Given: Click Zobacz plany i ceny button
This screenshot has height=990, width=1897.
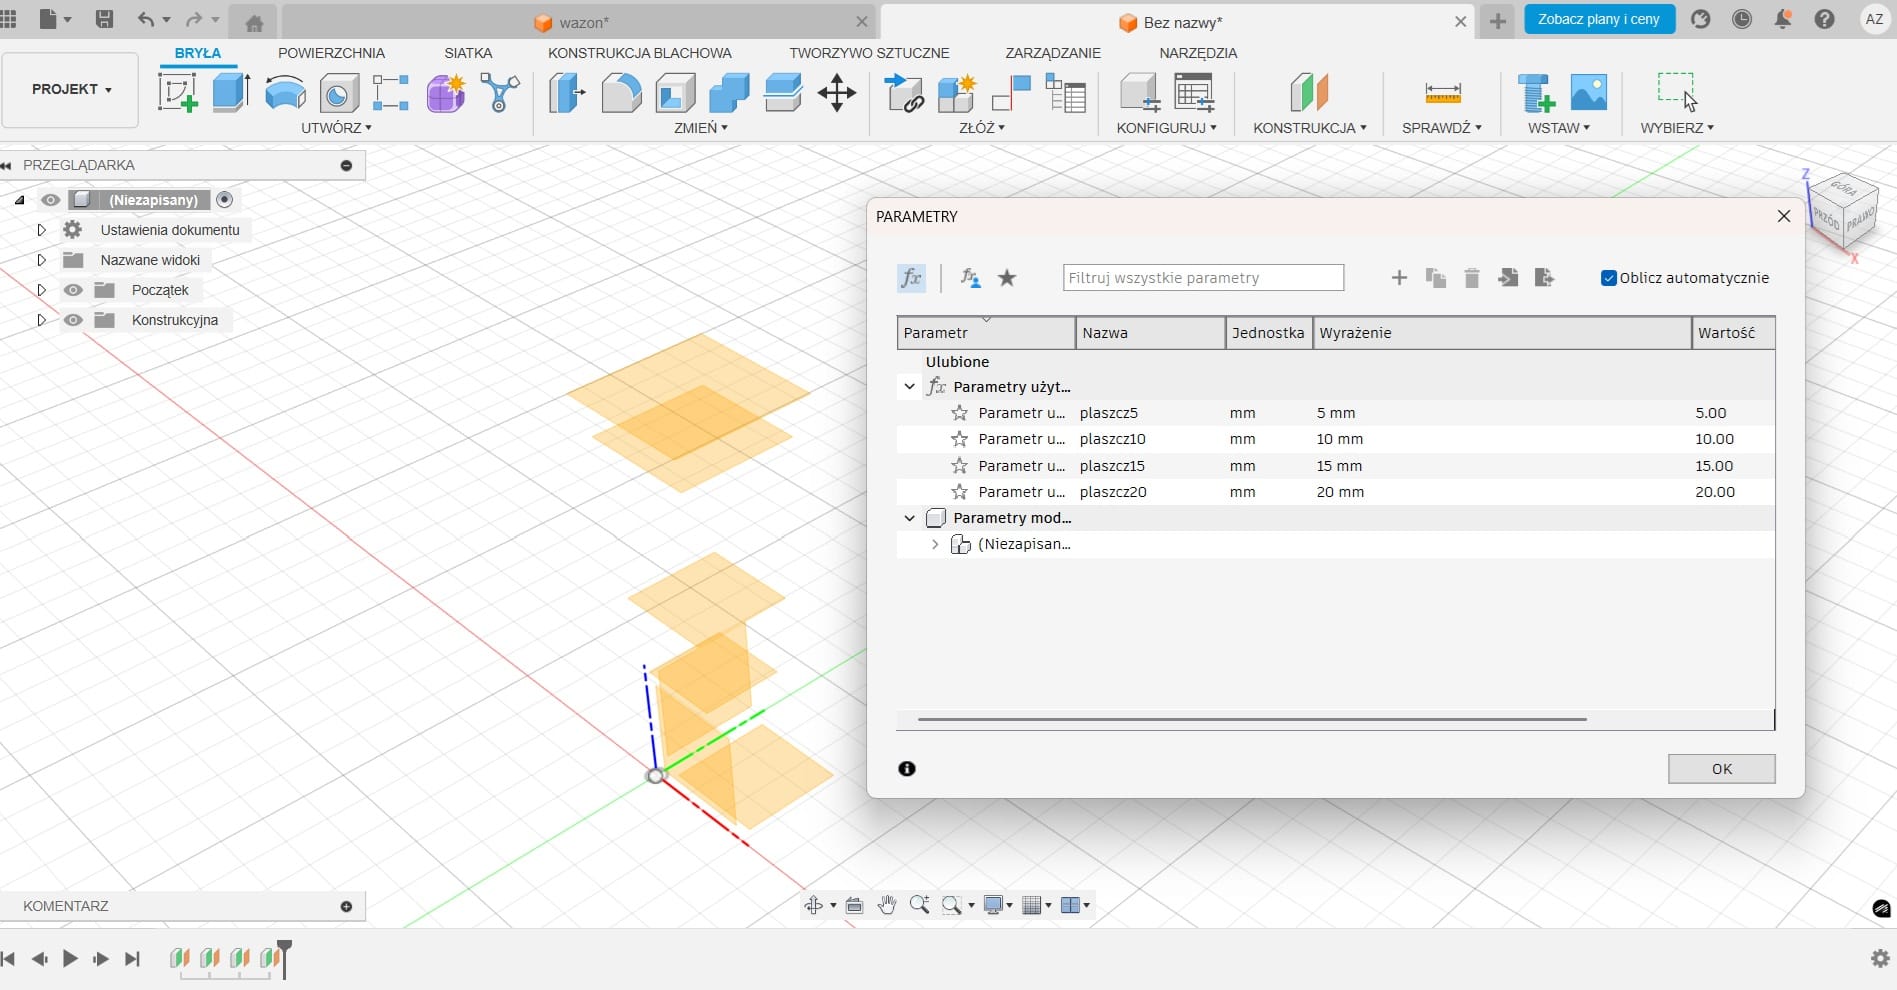Looking at the screenshot, I should [1598, 19].
